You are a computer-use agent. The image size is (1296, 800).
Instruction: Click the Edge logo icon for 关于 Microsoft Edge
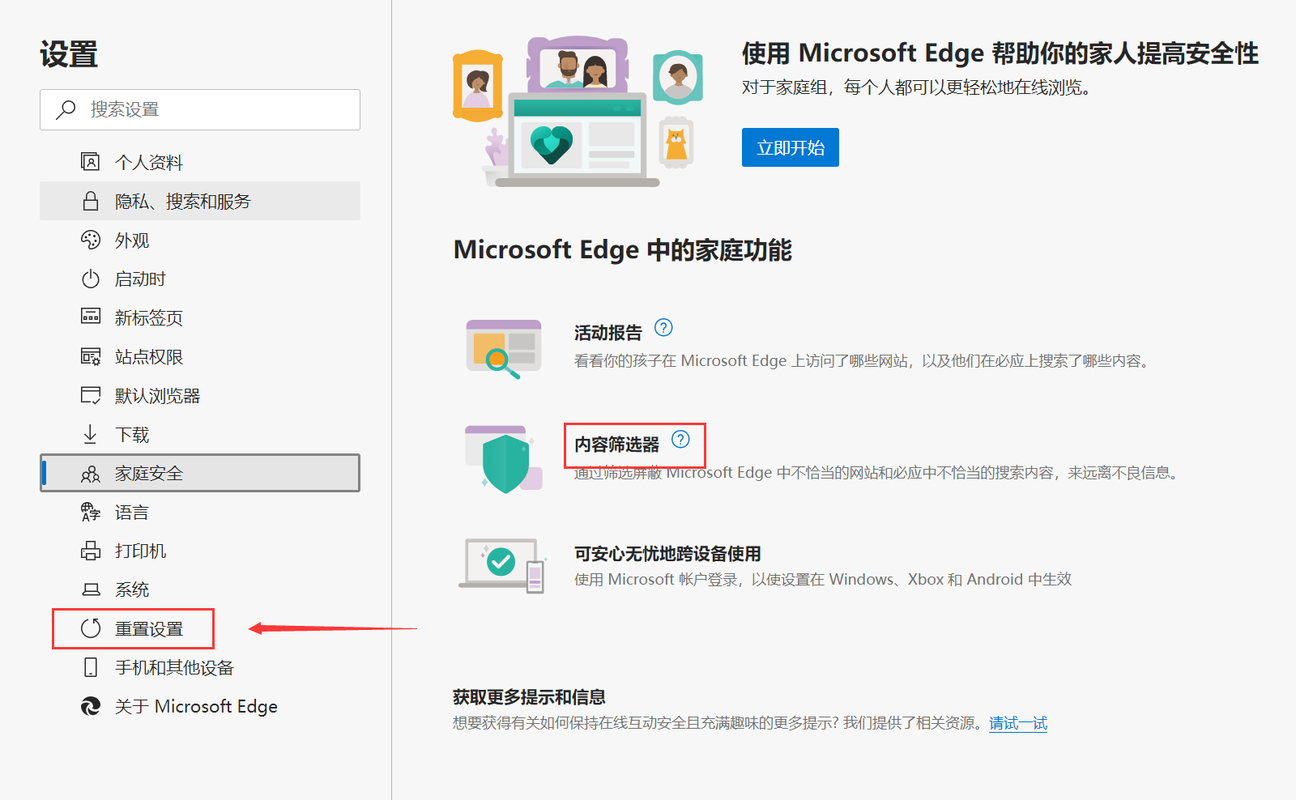[91, 706]
